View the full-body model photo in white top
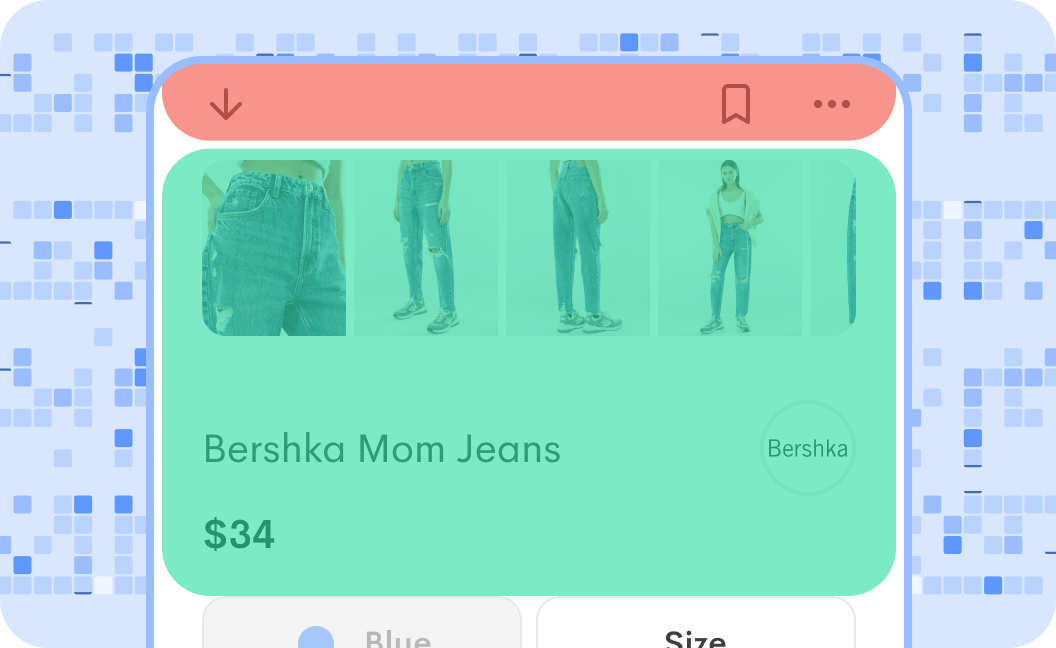 [730, 248]
